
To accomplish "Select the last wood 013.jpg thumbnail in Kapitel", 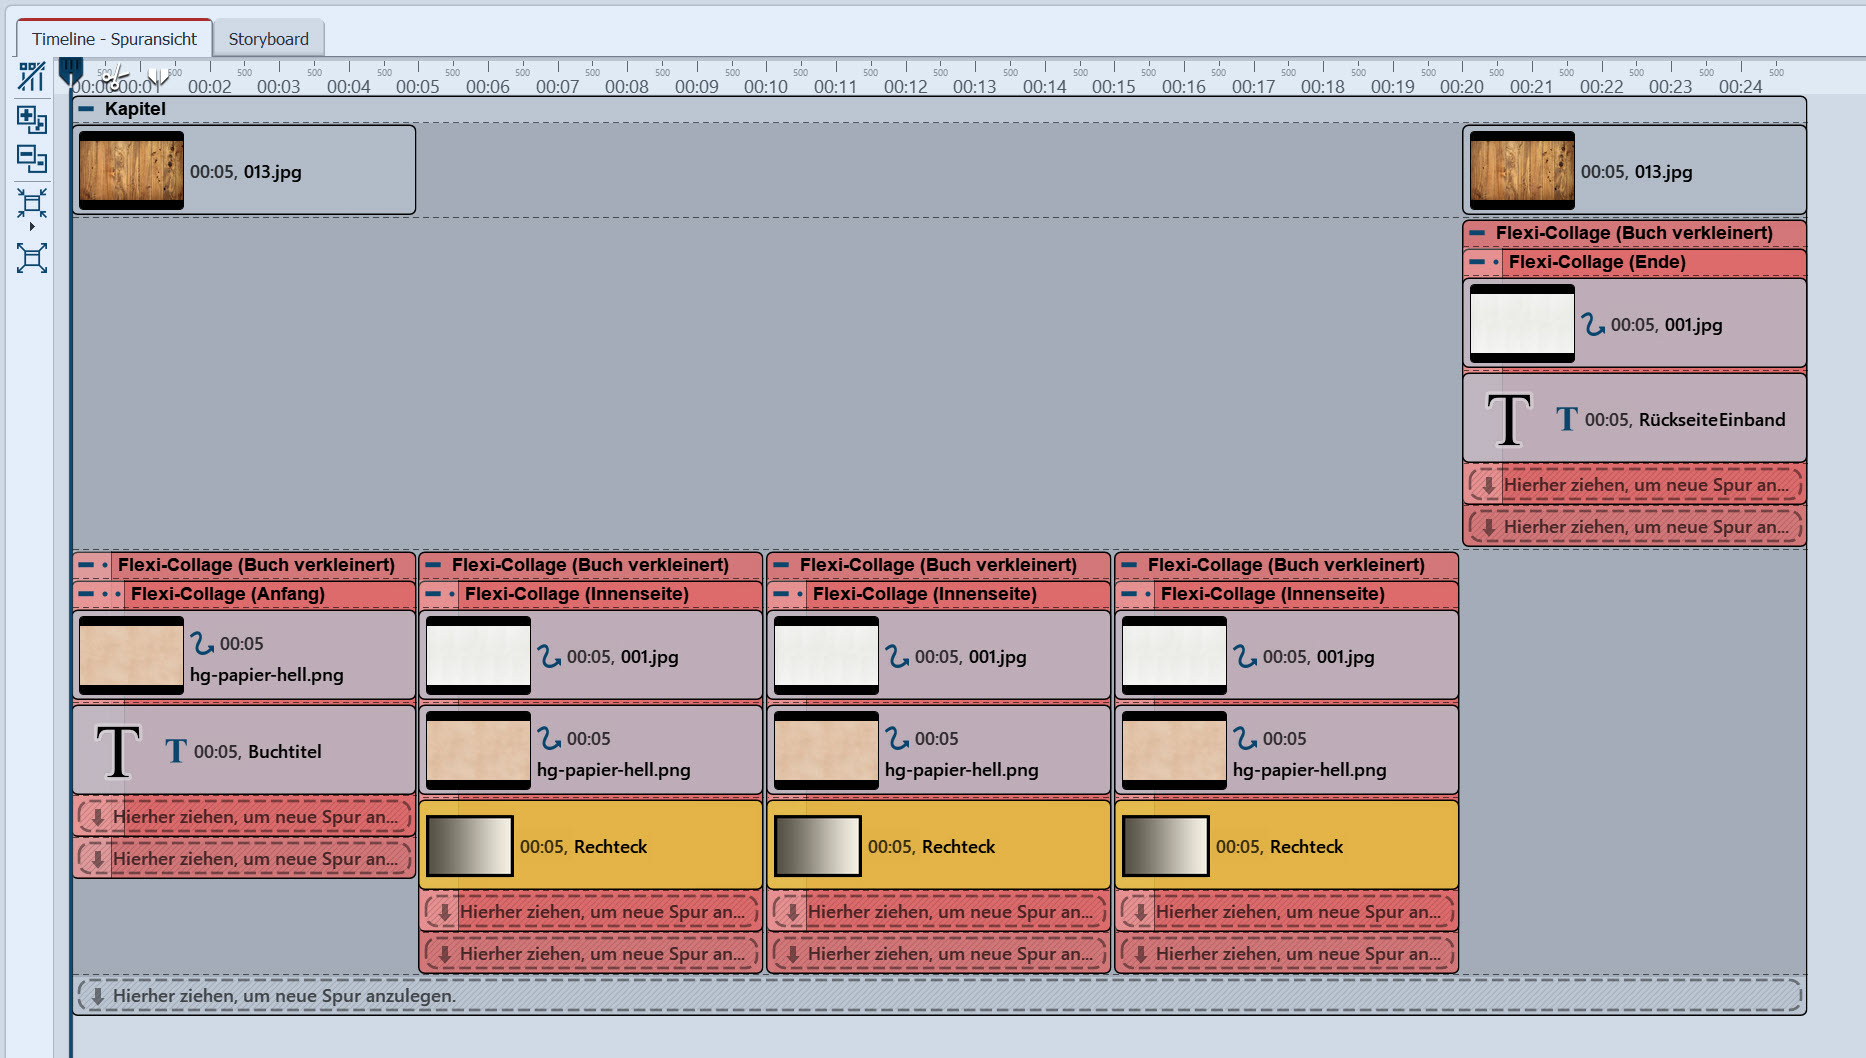I will point(1522,170).
